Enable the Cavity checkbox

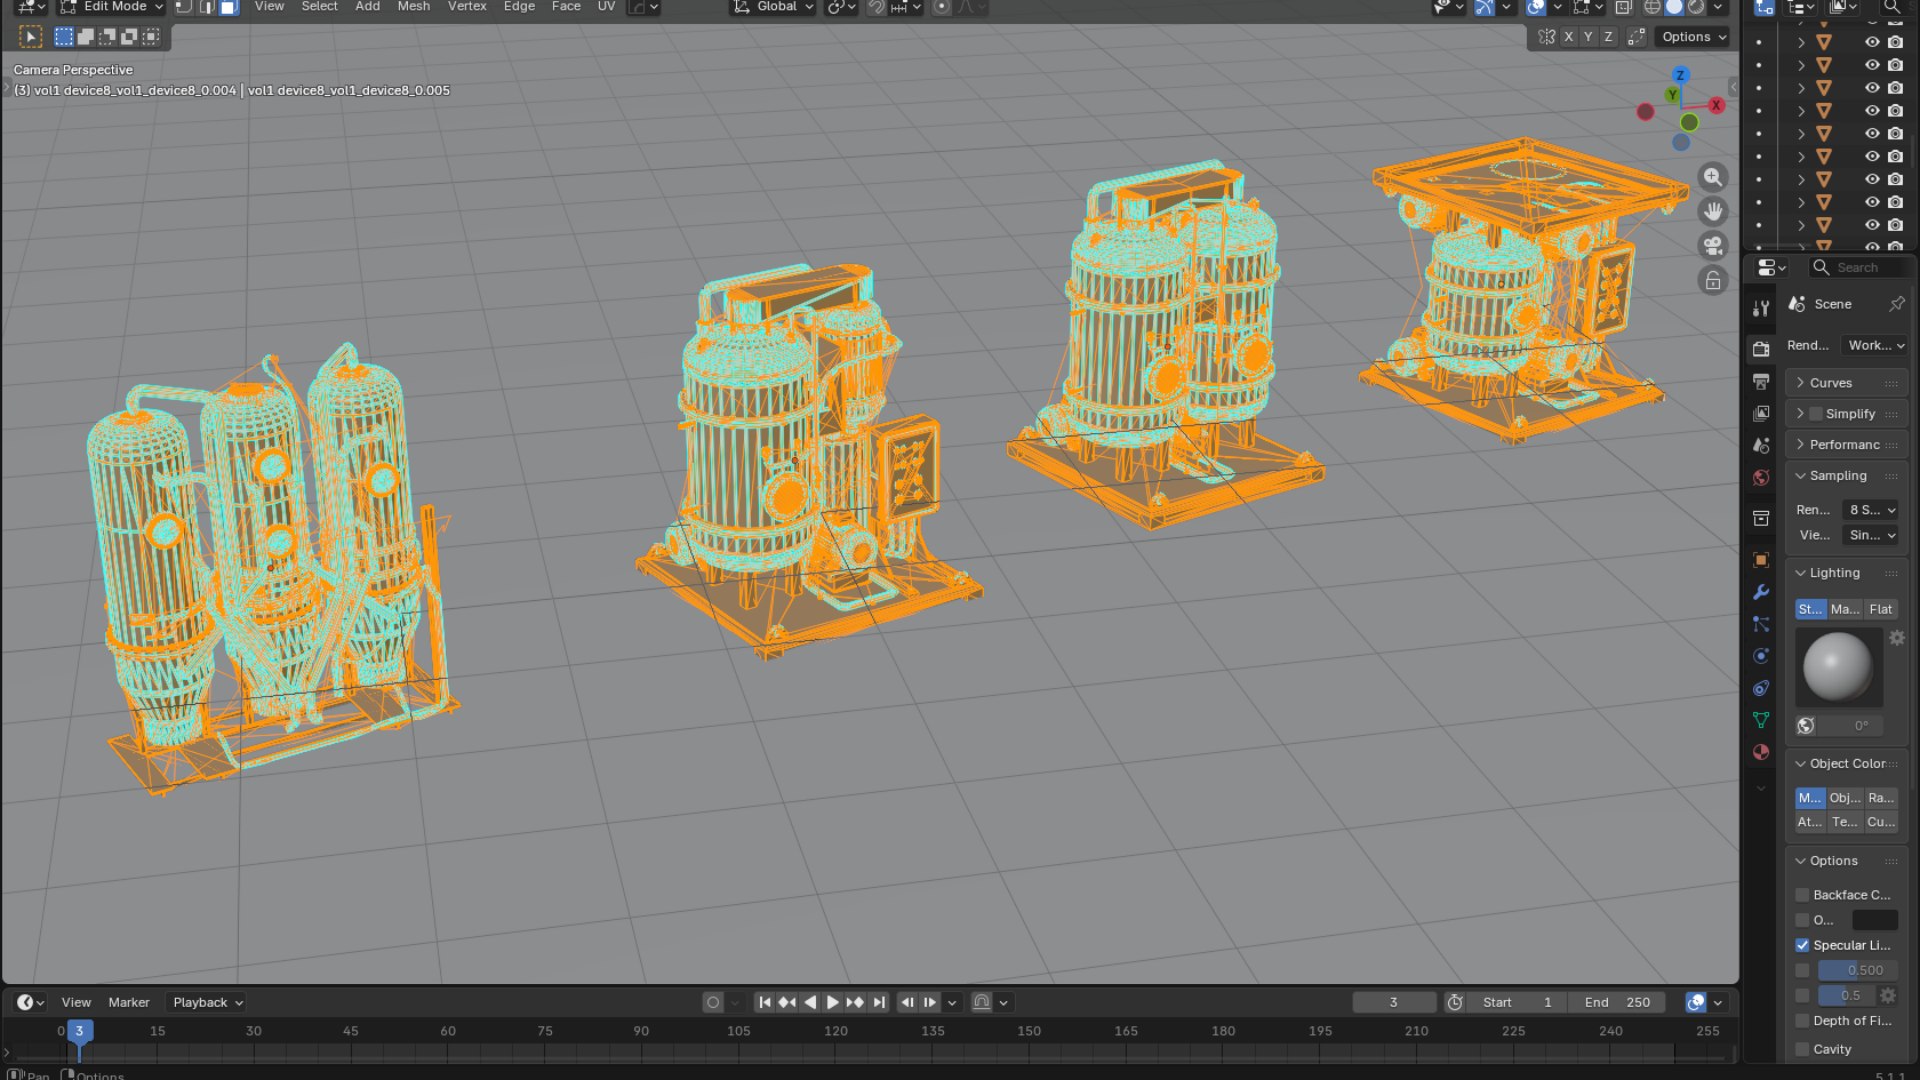click(1802, 1049)
